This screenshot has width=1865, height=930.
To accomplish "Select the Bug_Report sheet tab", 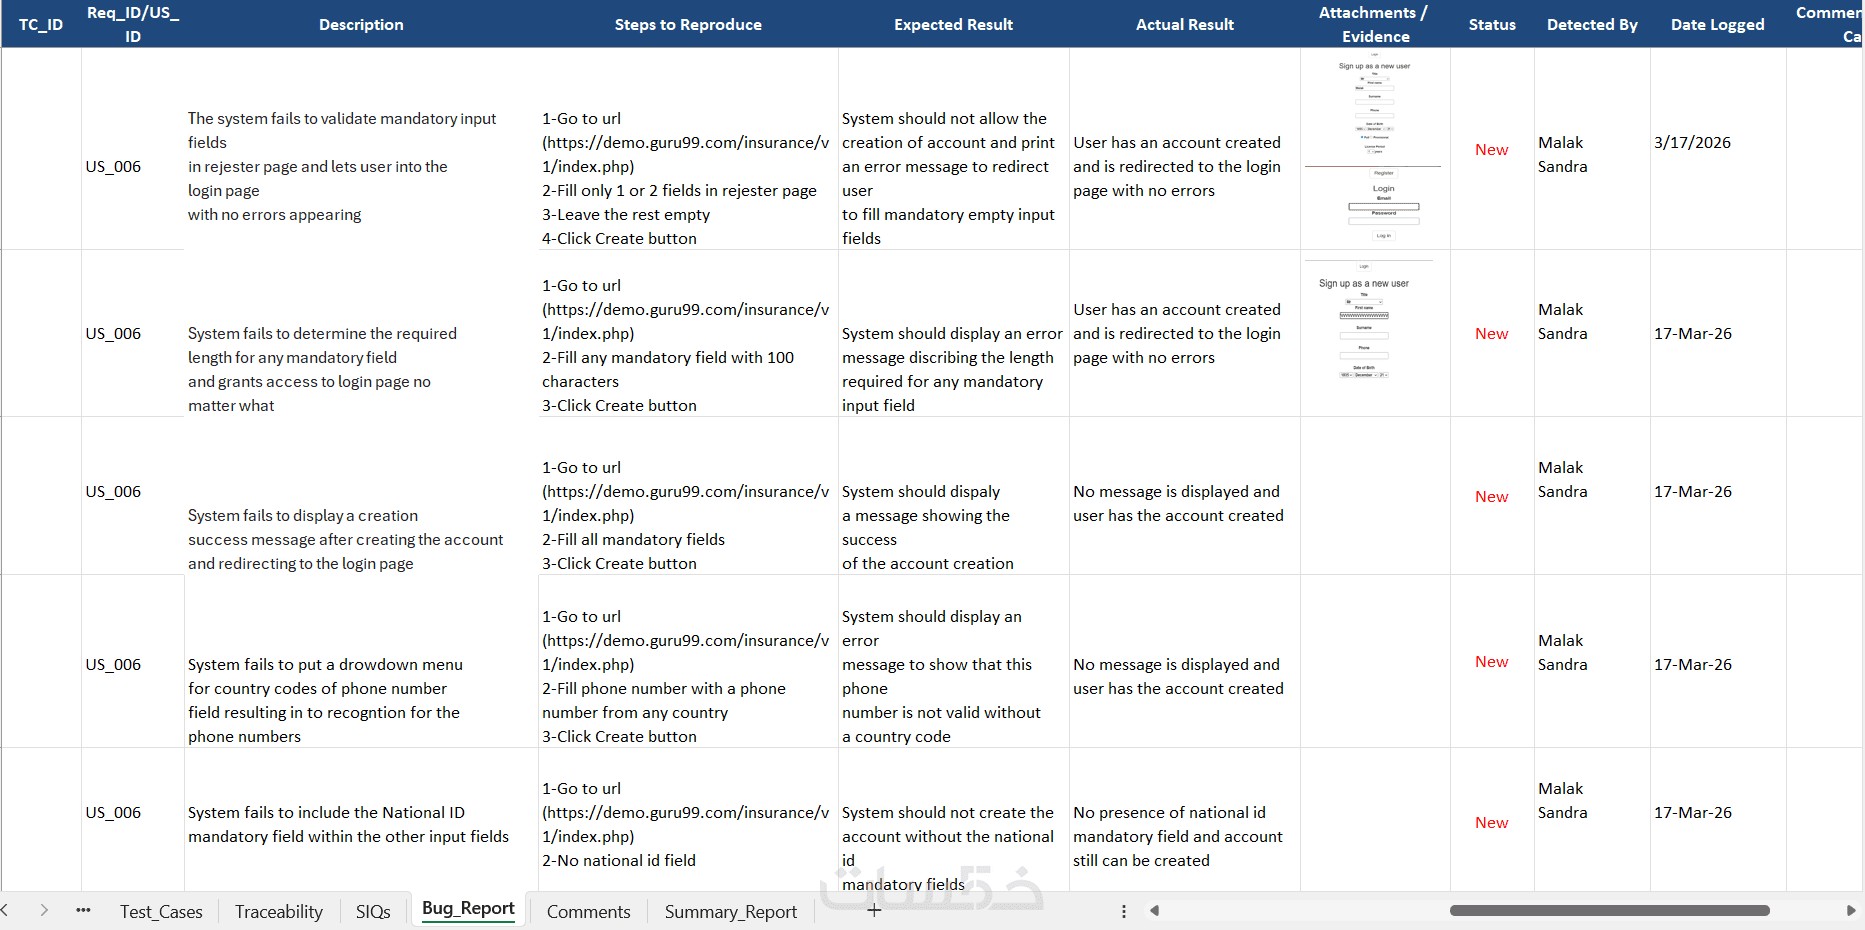I will (468, 908).
